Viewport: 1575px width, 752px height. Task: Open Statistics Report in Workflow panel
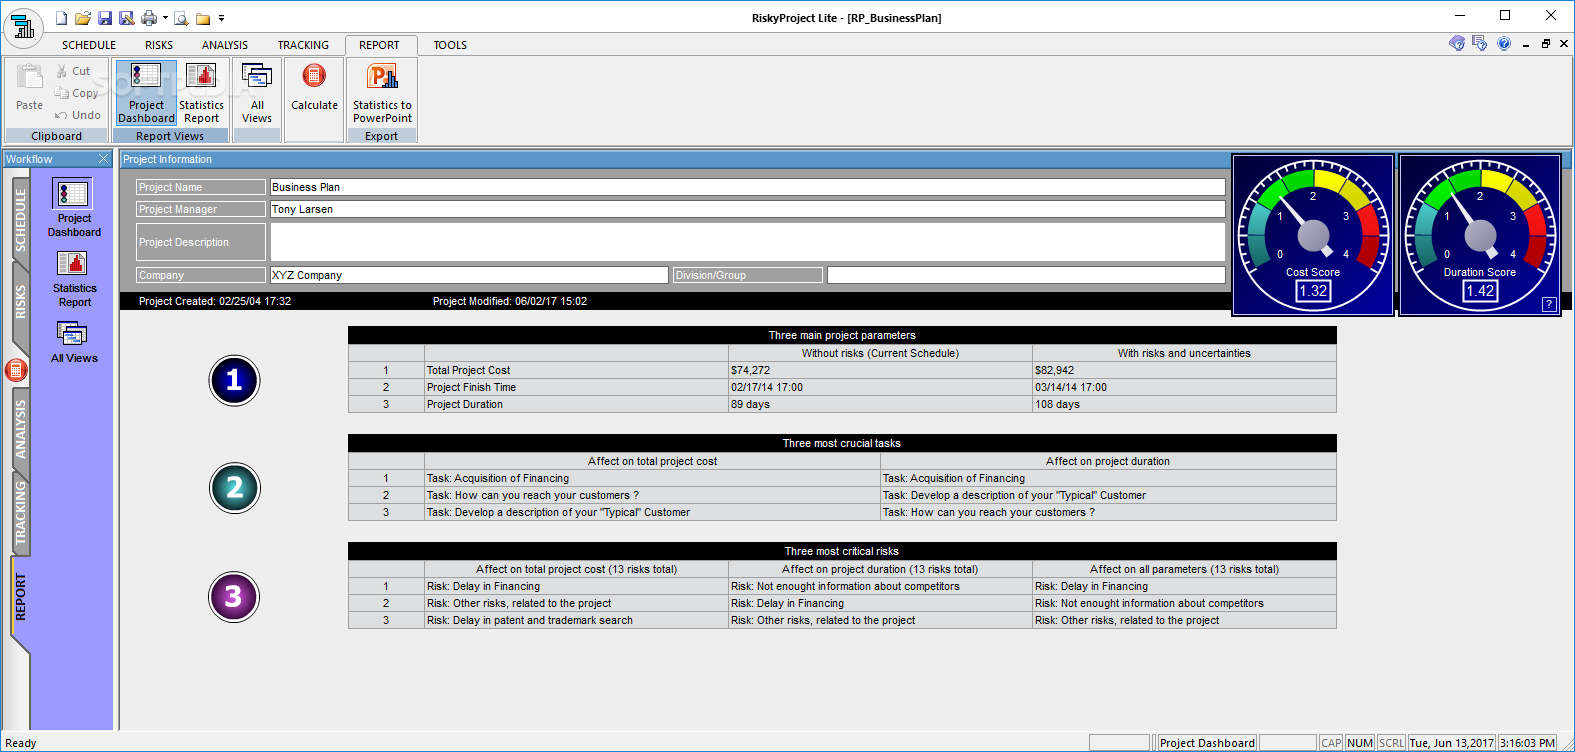point(74,279)
